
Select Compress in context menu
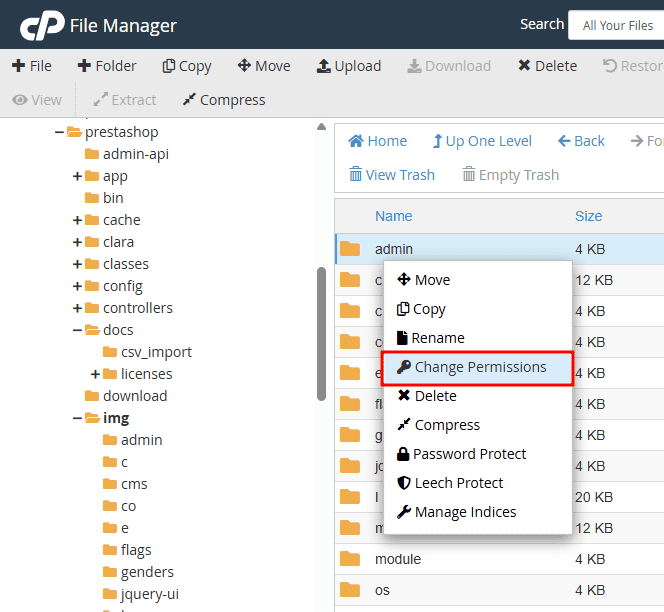477,425
